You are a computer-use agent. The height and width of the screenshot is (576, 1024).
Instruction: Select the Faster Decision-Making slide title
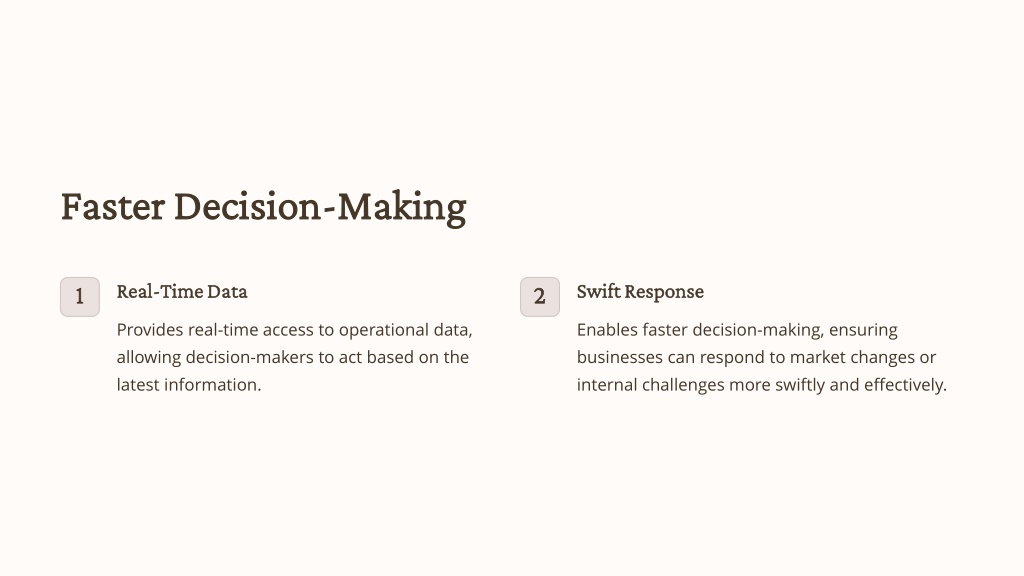point(263,207)
